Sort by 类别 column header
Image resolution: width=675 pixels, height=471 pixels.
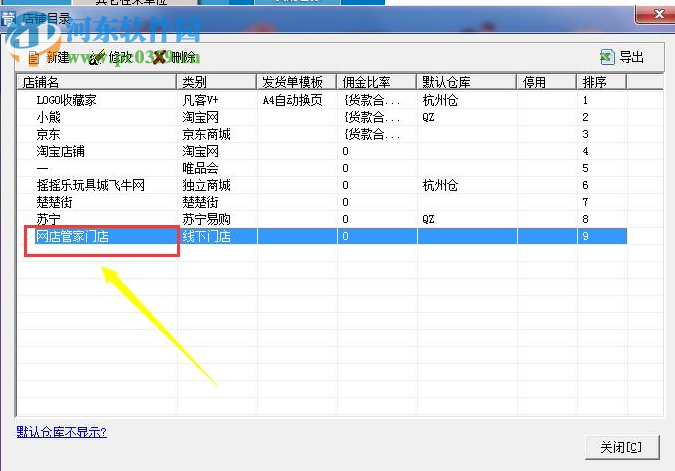point(217,82)
